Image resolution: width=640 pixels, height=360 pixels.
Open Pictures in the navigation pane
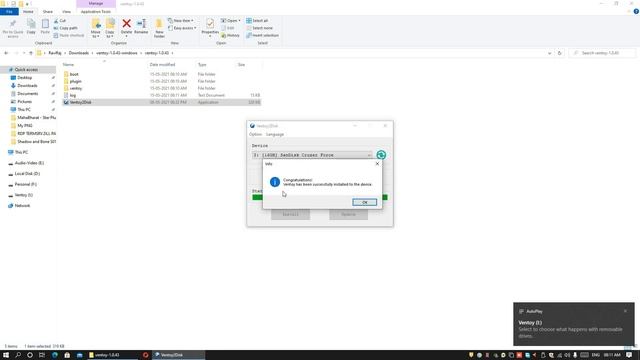coord(24,102)
